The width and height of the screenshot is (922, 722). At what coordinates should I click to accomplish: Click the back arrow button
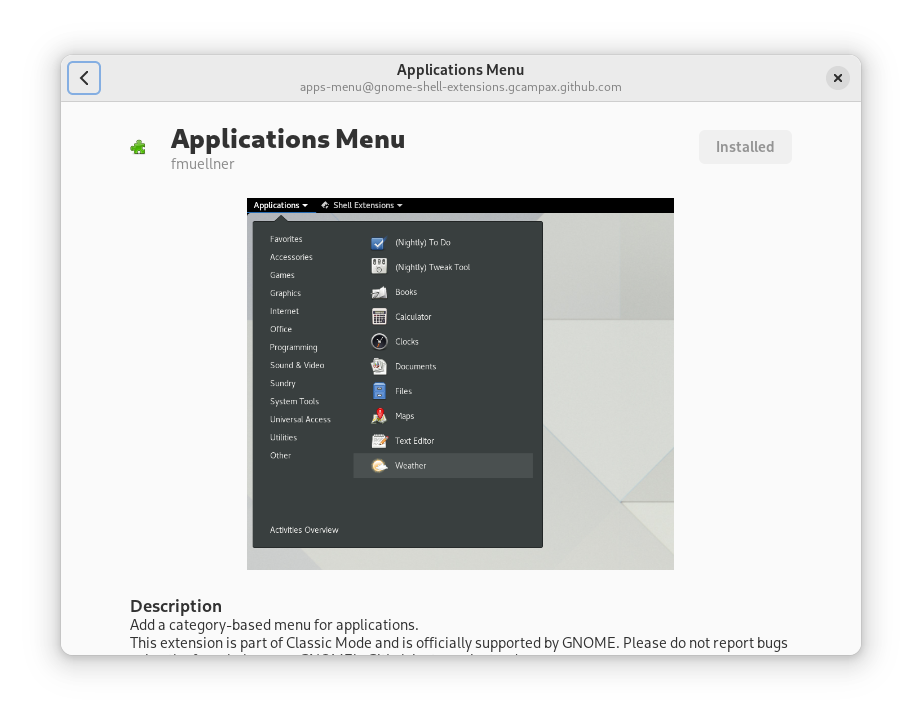pos(84,78)
